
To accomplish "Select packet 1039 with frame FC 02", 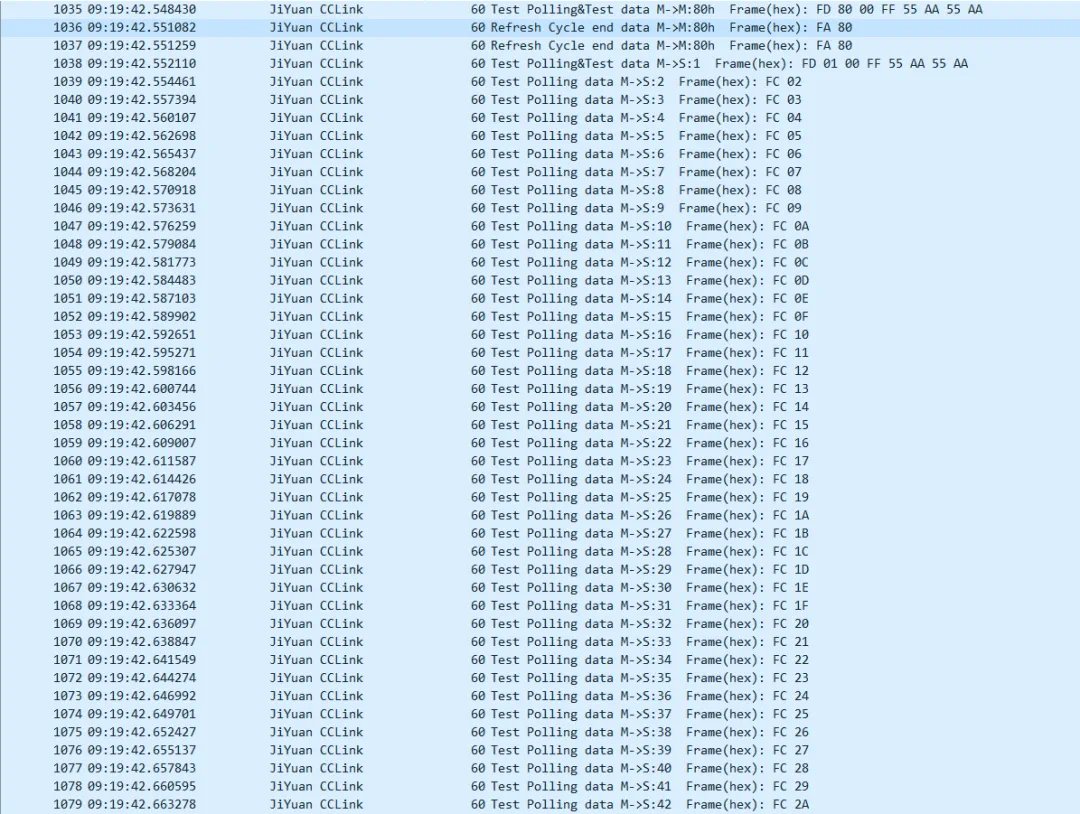I will [540, 81].
